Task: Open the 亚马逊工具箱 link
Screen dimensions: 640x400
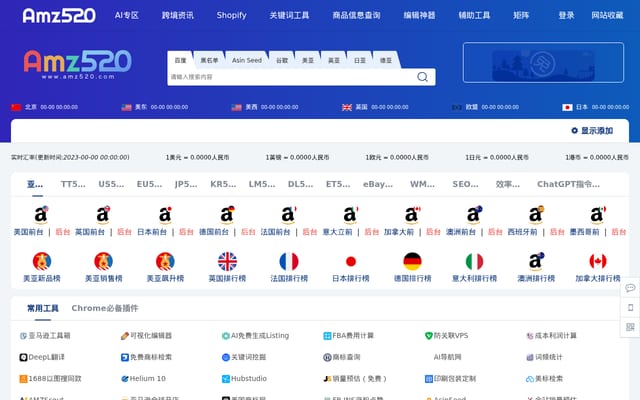Action: tap(45, 336)
